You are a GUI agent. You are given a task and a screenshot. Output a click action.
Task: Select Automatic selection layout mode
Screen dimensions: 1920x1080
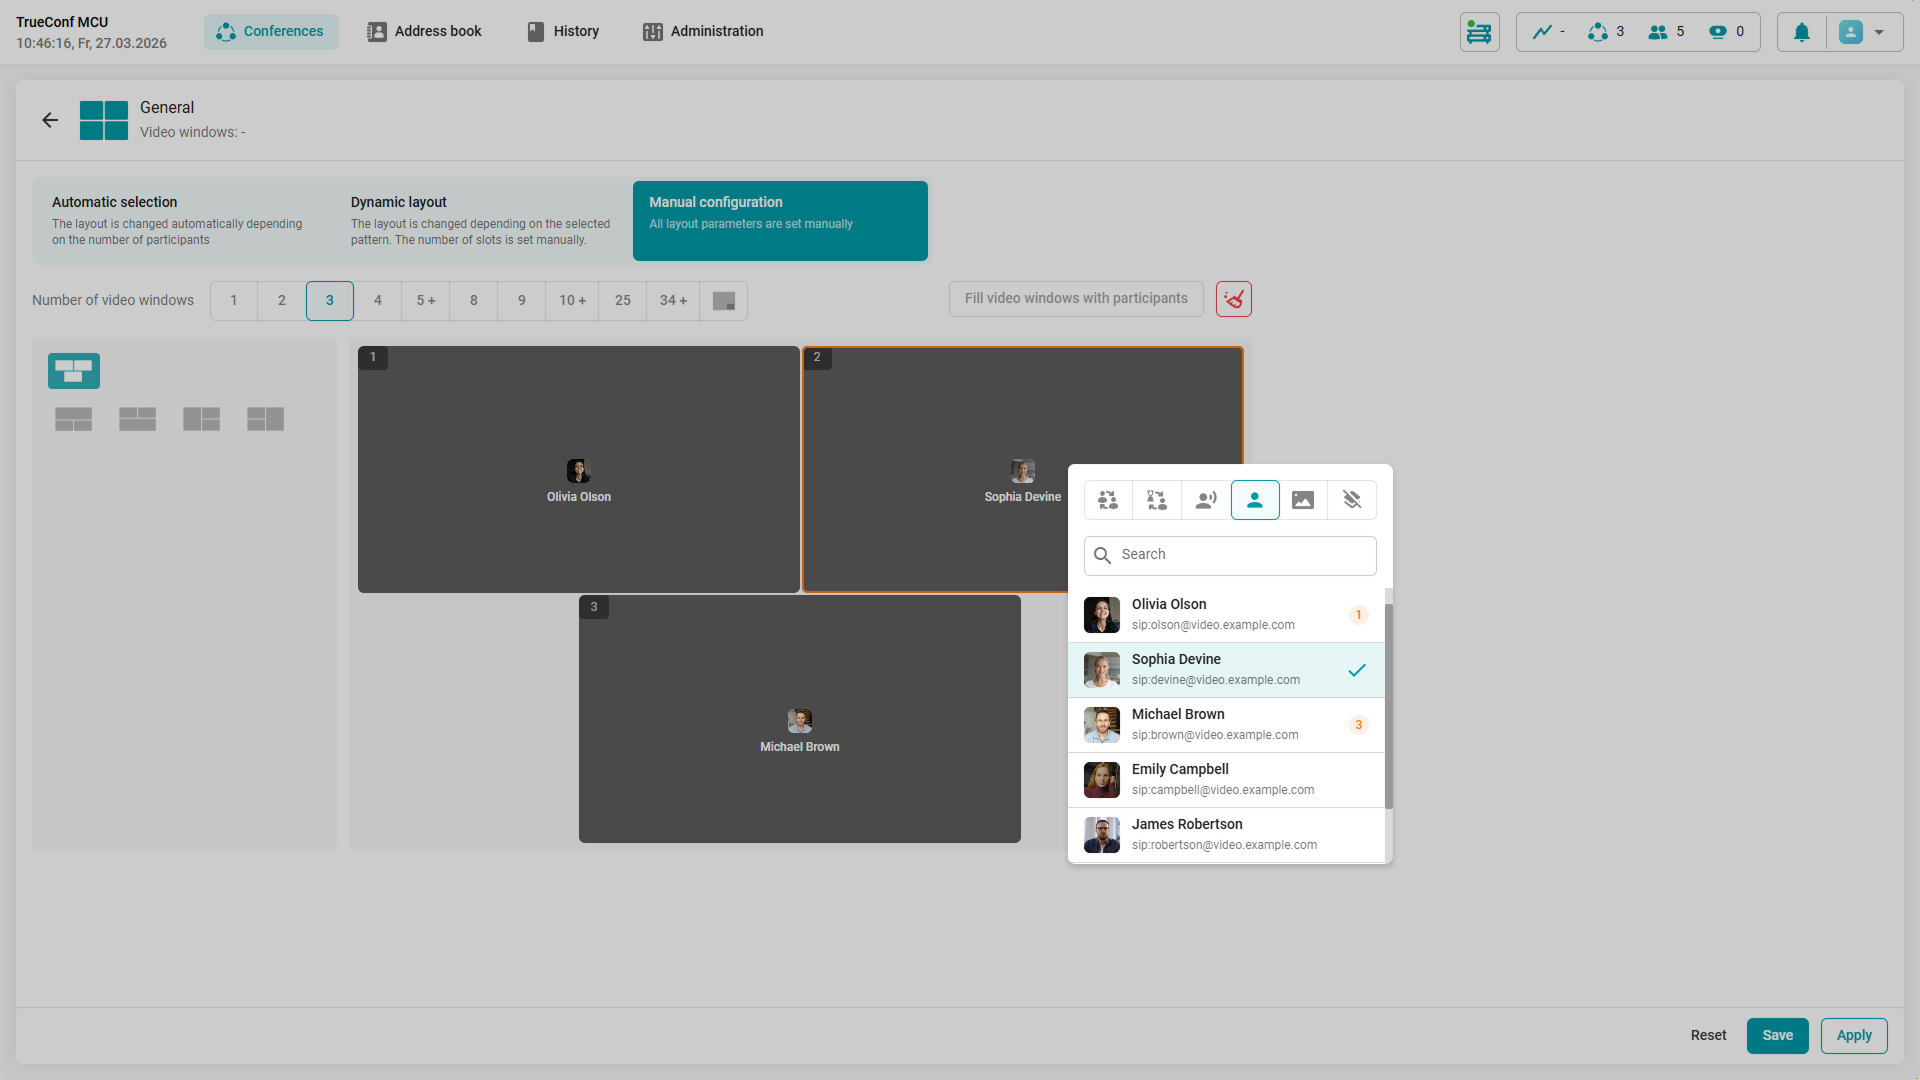tap(182, 220)
